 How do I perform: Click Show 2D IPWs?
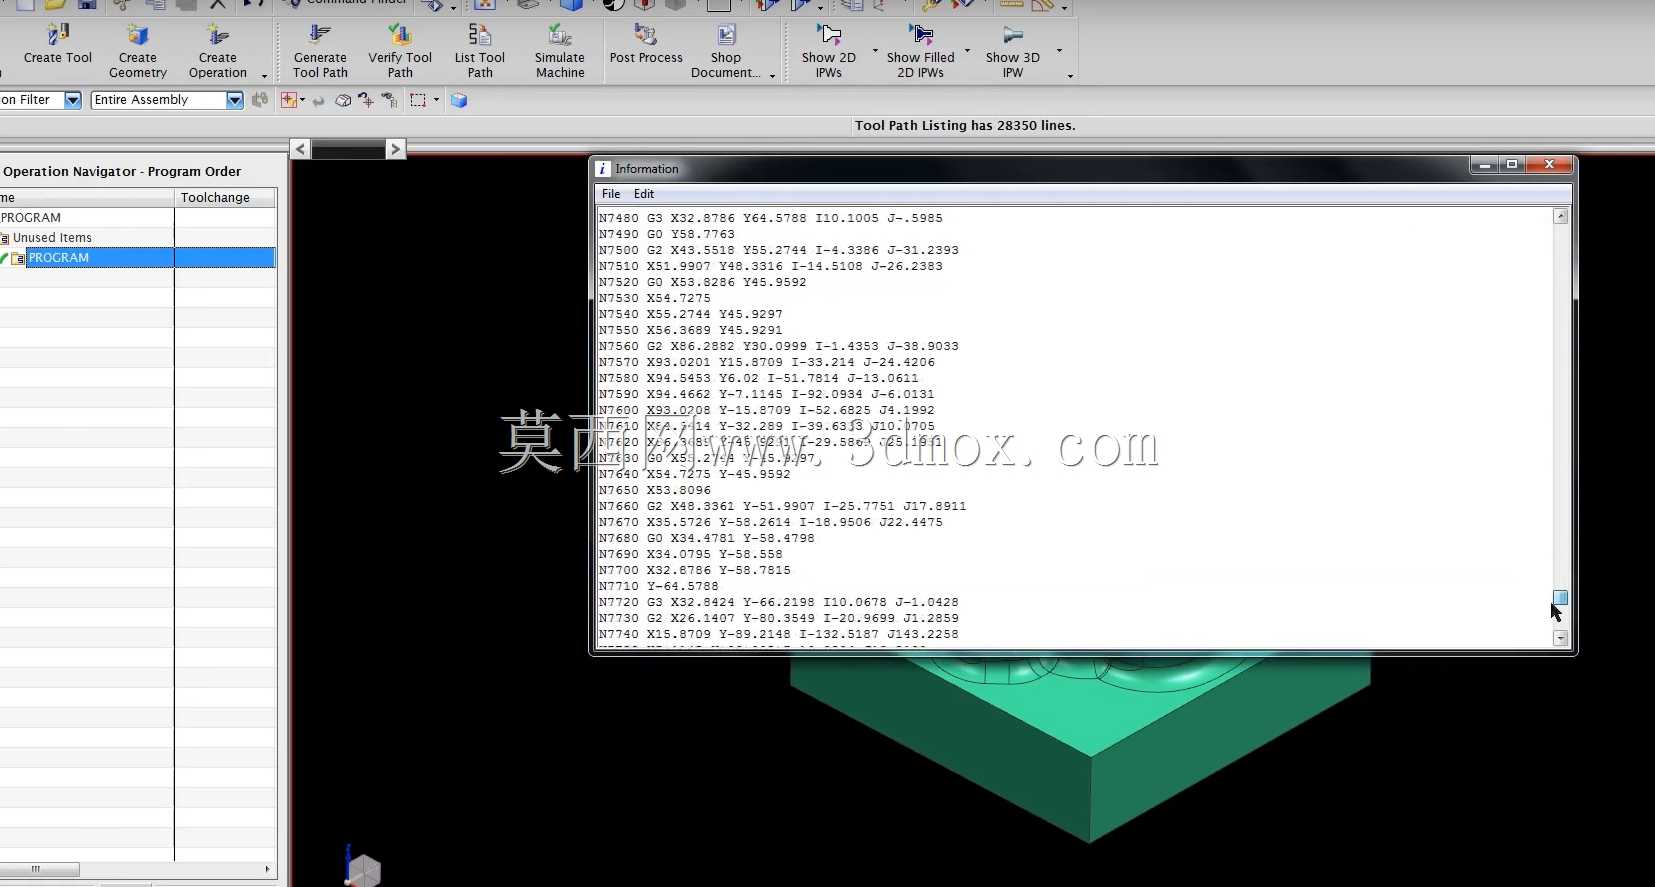(x=829, y=52)
